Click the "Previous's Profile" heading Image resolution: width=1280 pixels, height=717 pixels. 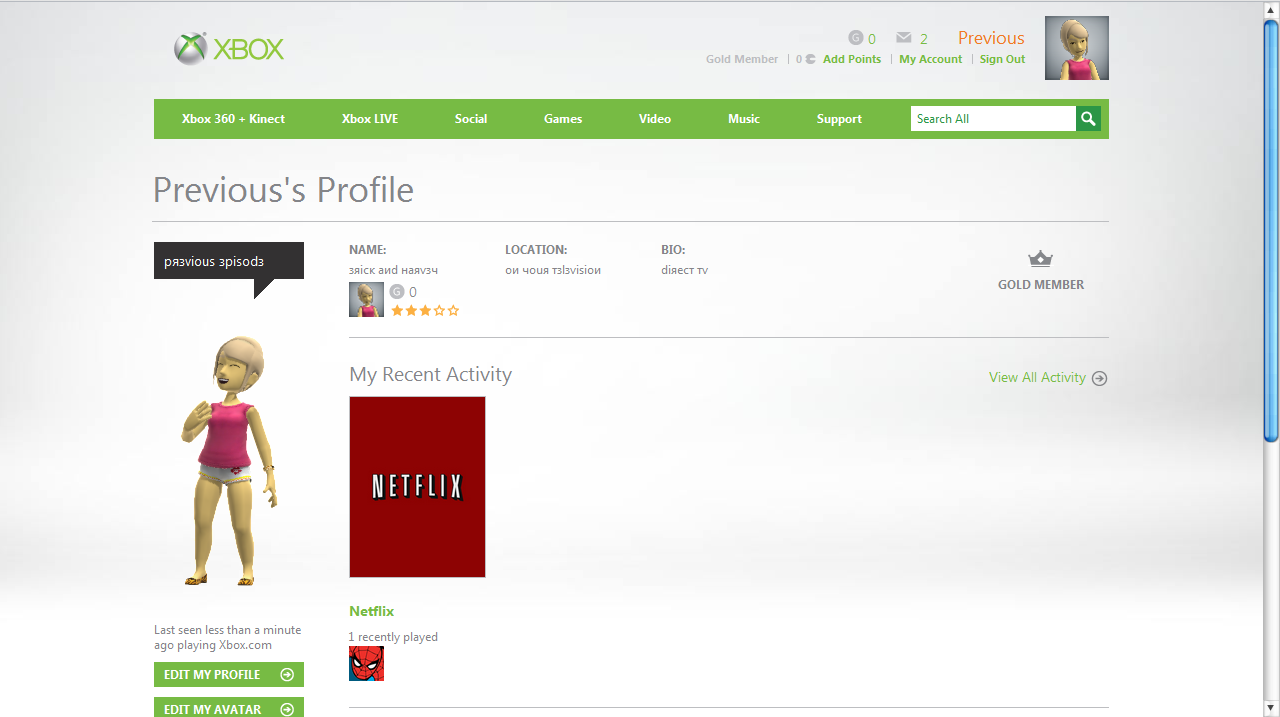pyautogui.click(x=283, y=190)
